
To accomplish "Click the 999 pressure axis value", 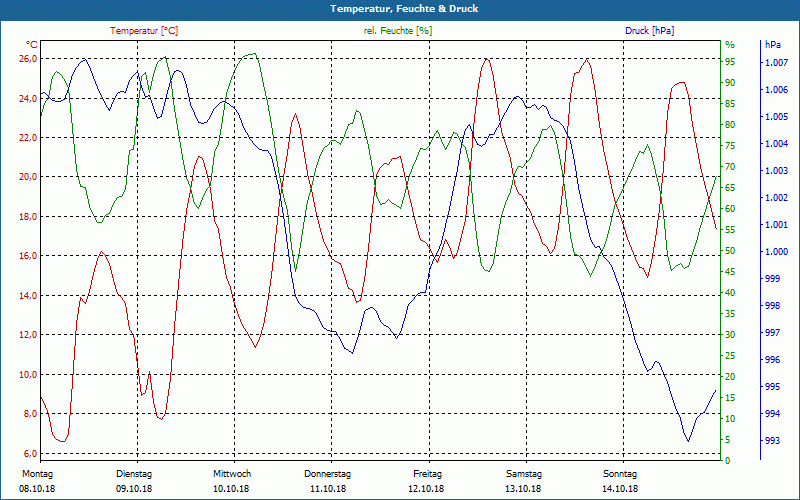I will 772,279.
